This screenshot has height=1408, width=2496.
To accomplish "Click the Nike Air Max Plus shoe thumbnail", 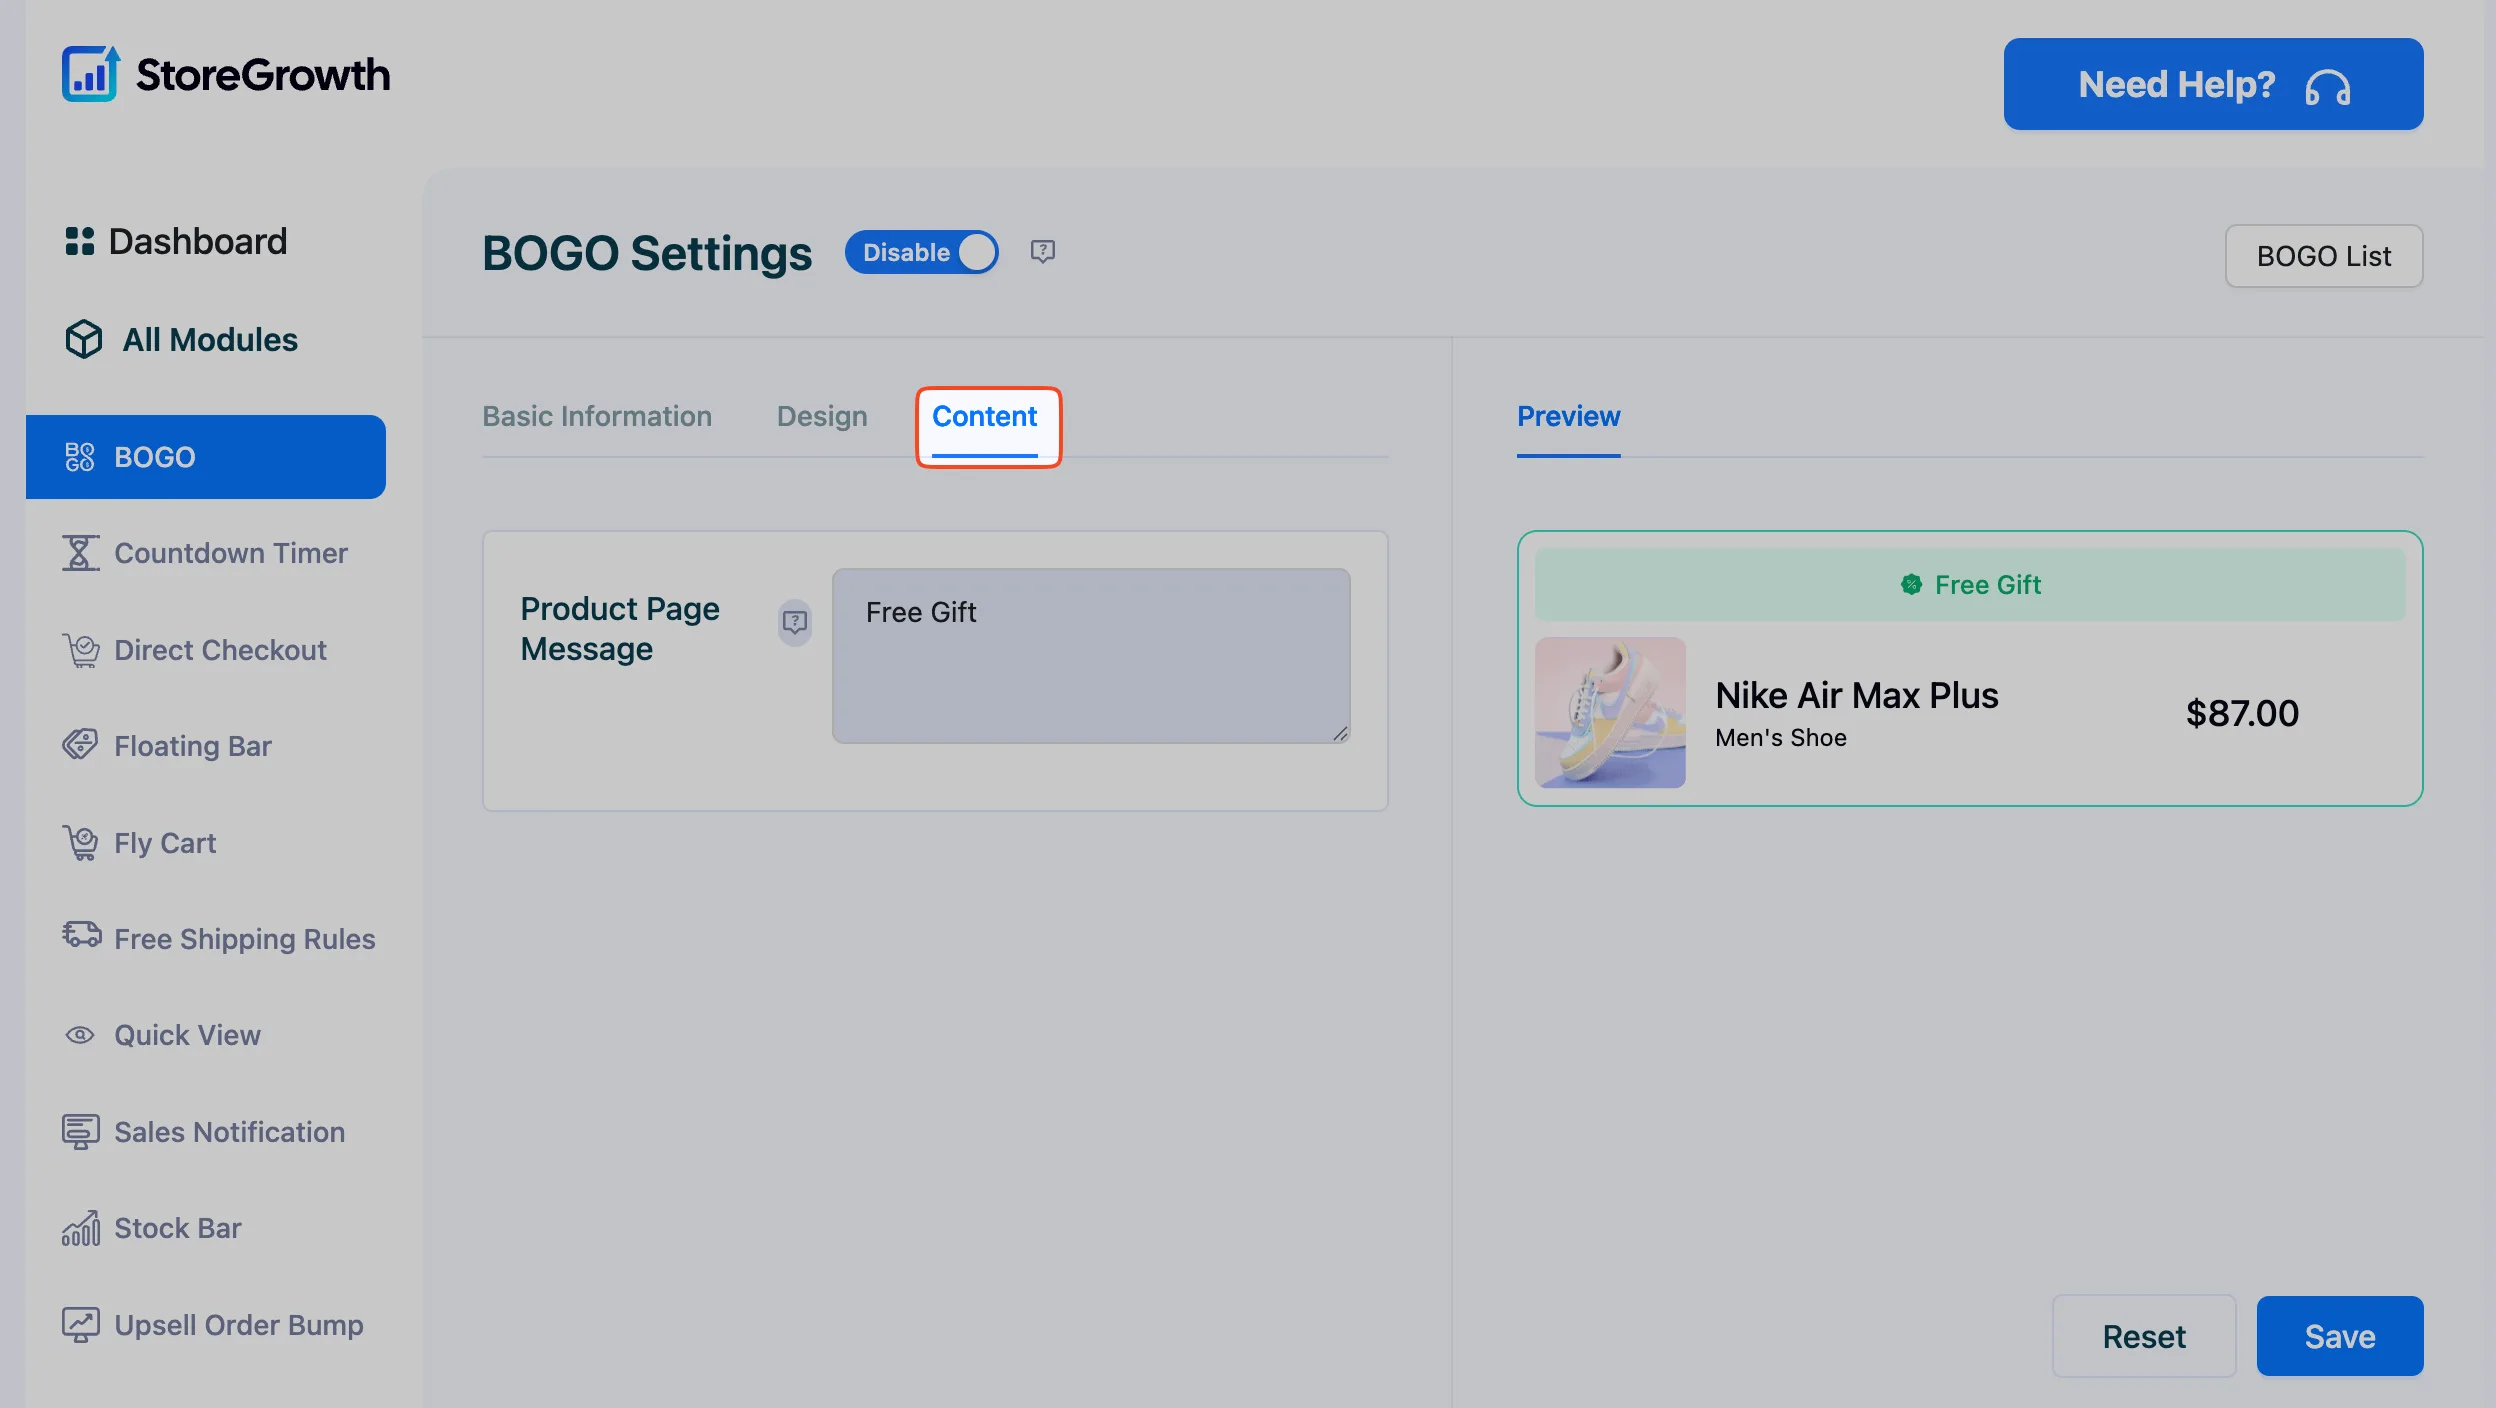I will tap(1610, 712).
